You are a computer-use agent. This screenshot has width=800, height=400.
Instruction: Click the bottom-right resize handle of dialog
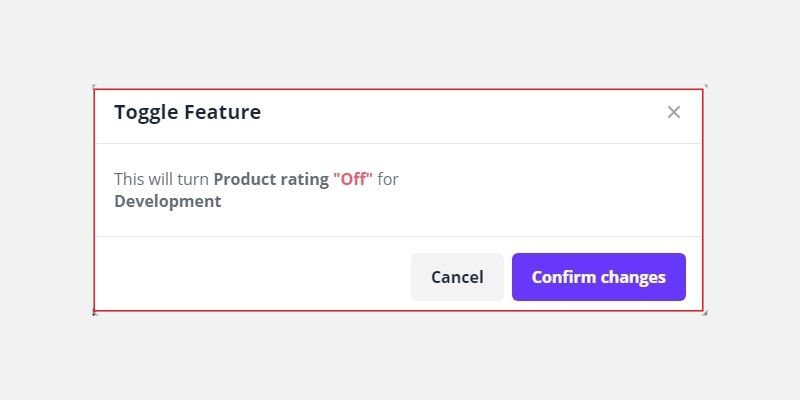pyautogui.click(x=705, y=313)
